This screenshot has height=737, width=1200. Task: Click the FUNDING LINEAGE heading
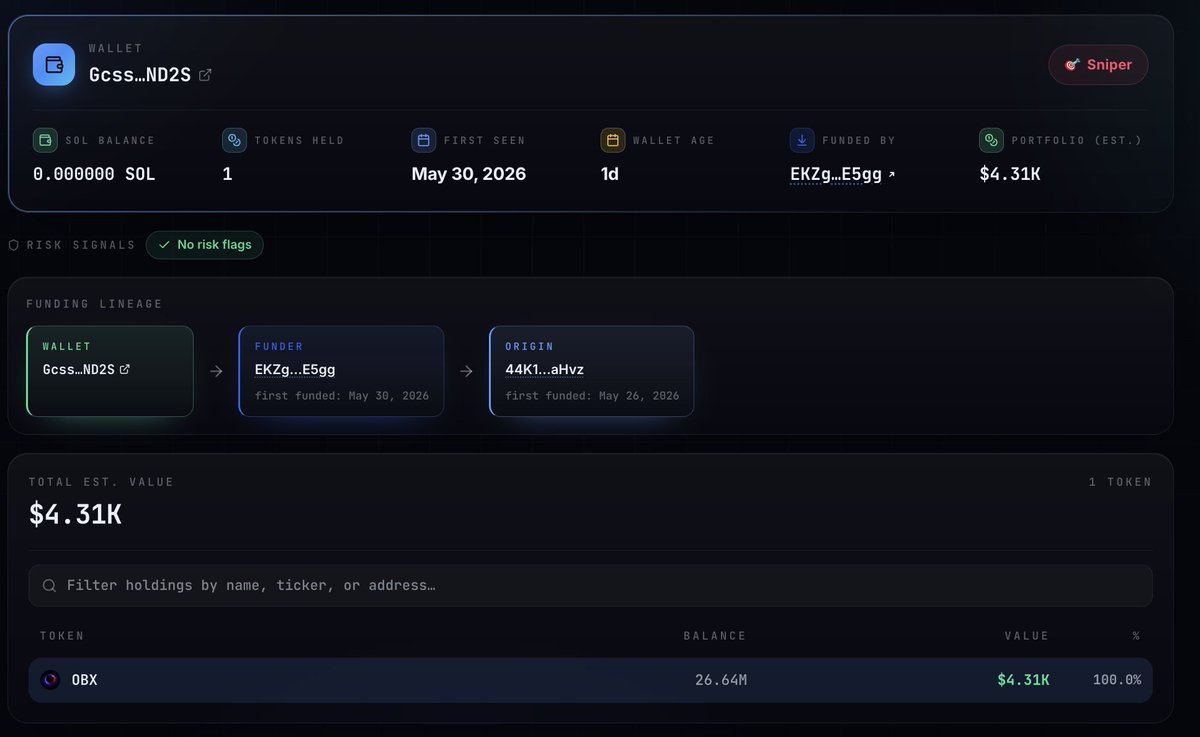click(95, 304)
